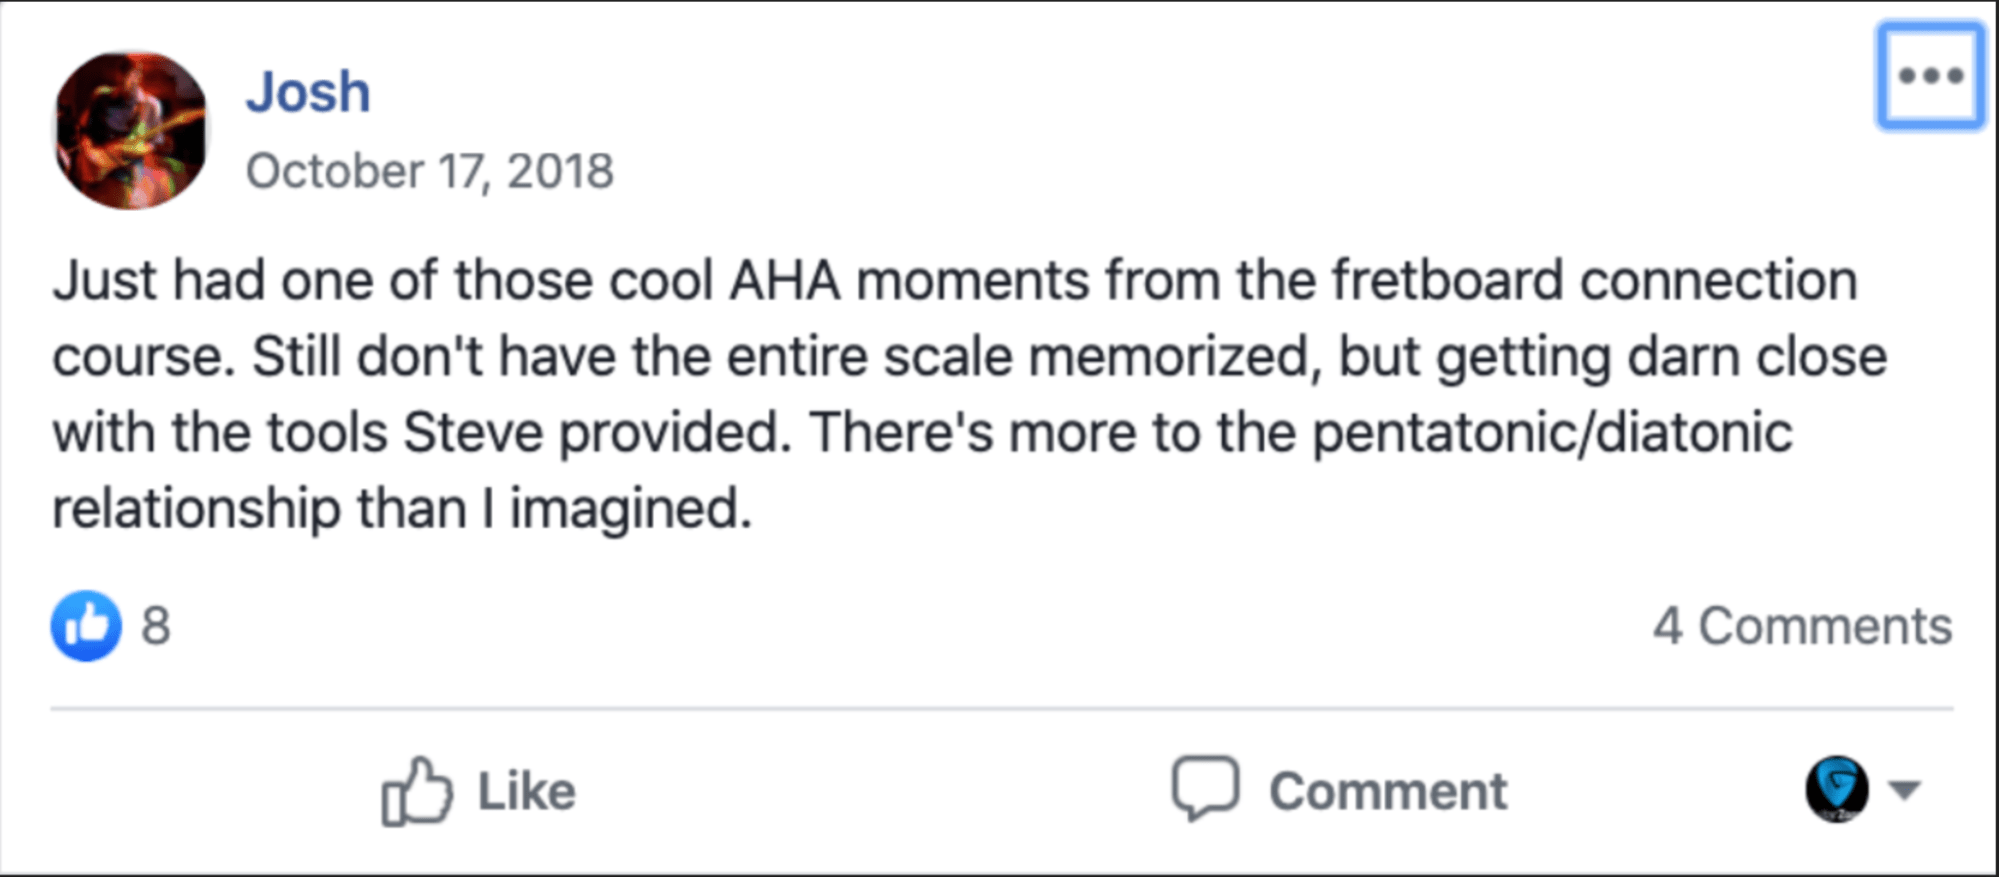
Task: Click the blue page avatar icon
Action: coord(1836,789)
